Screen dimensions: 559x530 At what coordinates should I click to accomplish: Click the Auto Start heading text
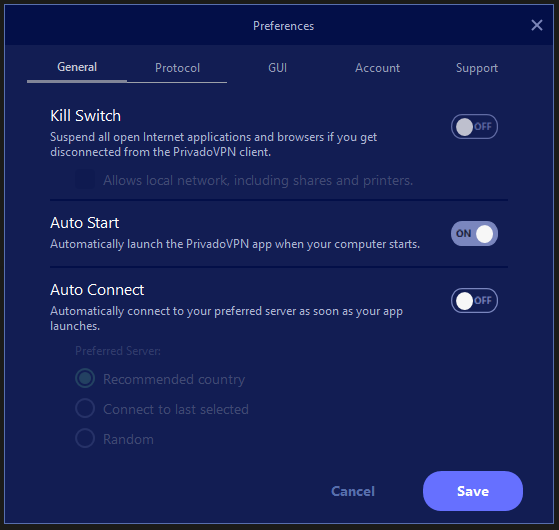click(84, 223)
